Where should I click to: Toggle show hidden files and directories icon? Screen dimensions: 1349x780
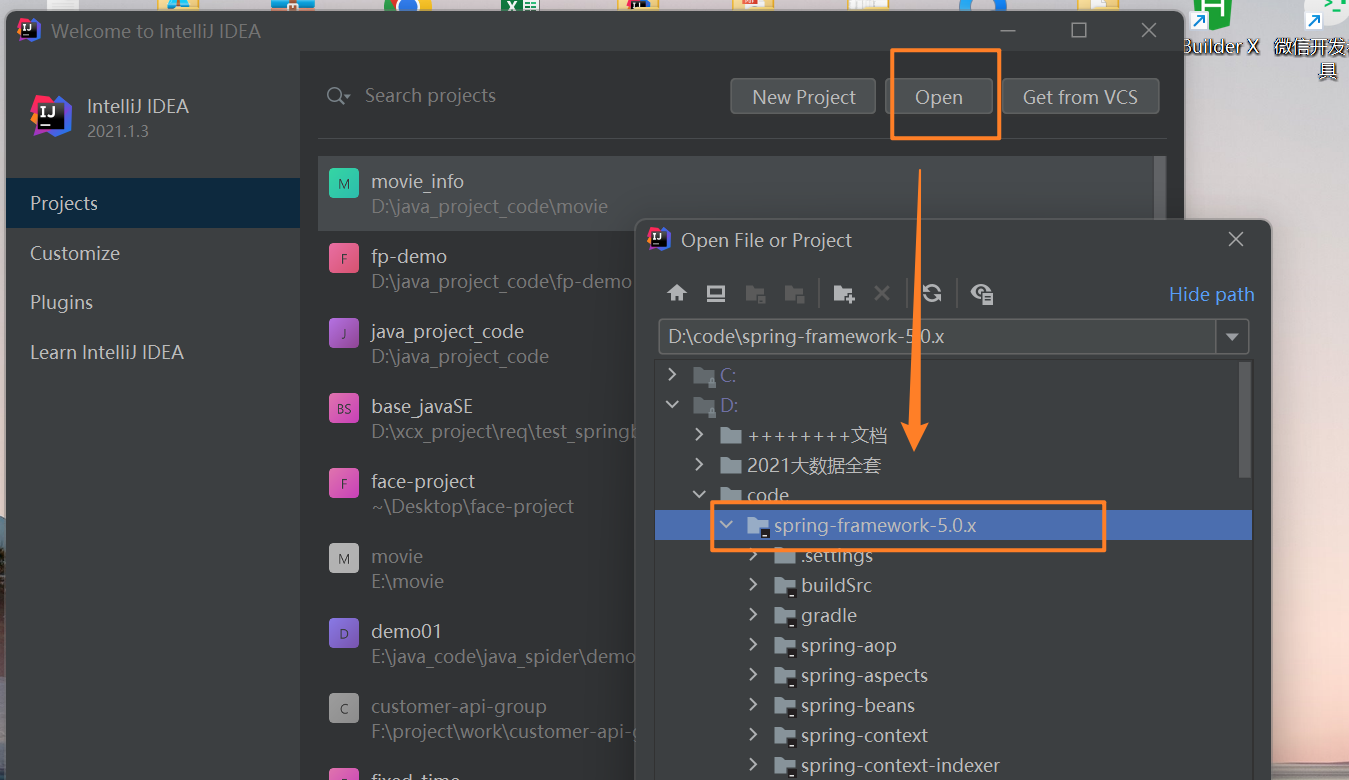(982, 293)
